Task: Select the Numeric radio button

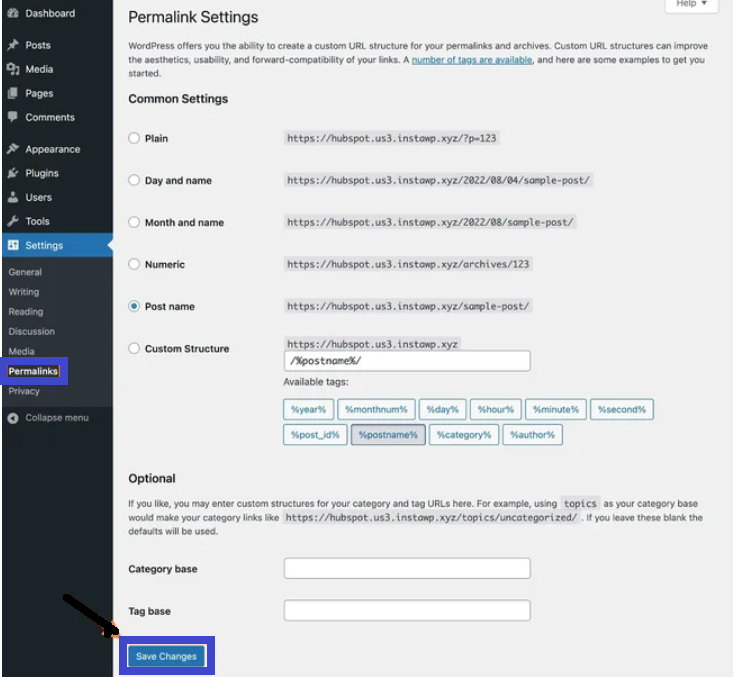Action: (134, 264)
